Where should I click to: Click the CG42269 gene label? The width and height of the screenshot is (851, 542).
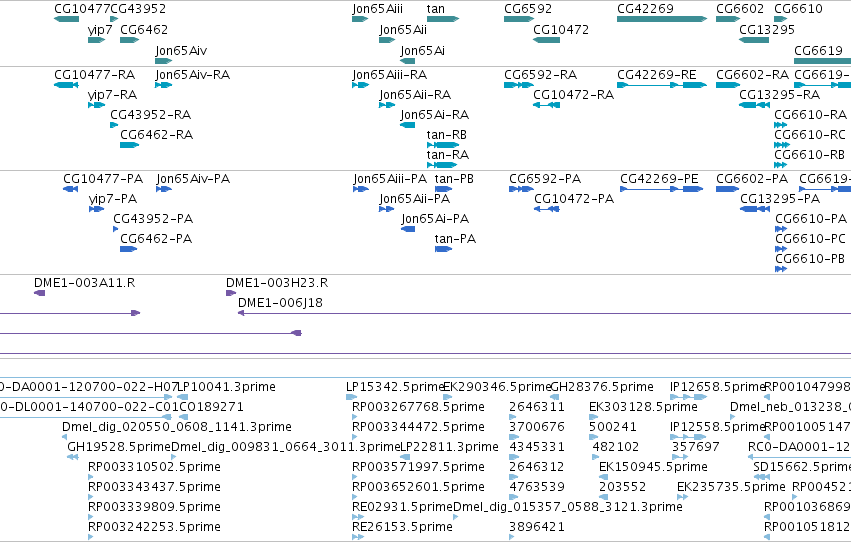point(645,9)
